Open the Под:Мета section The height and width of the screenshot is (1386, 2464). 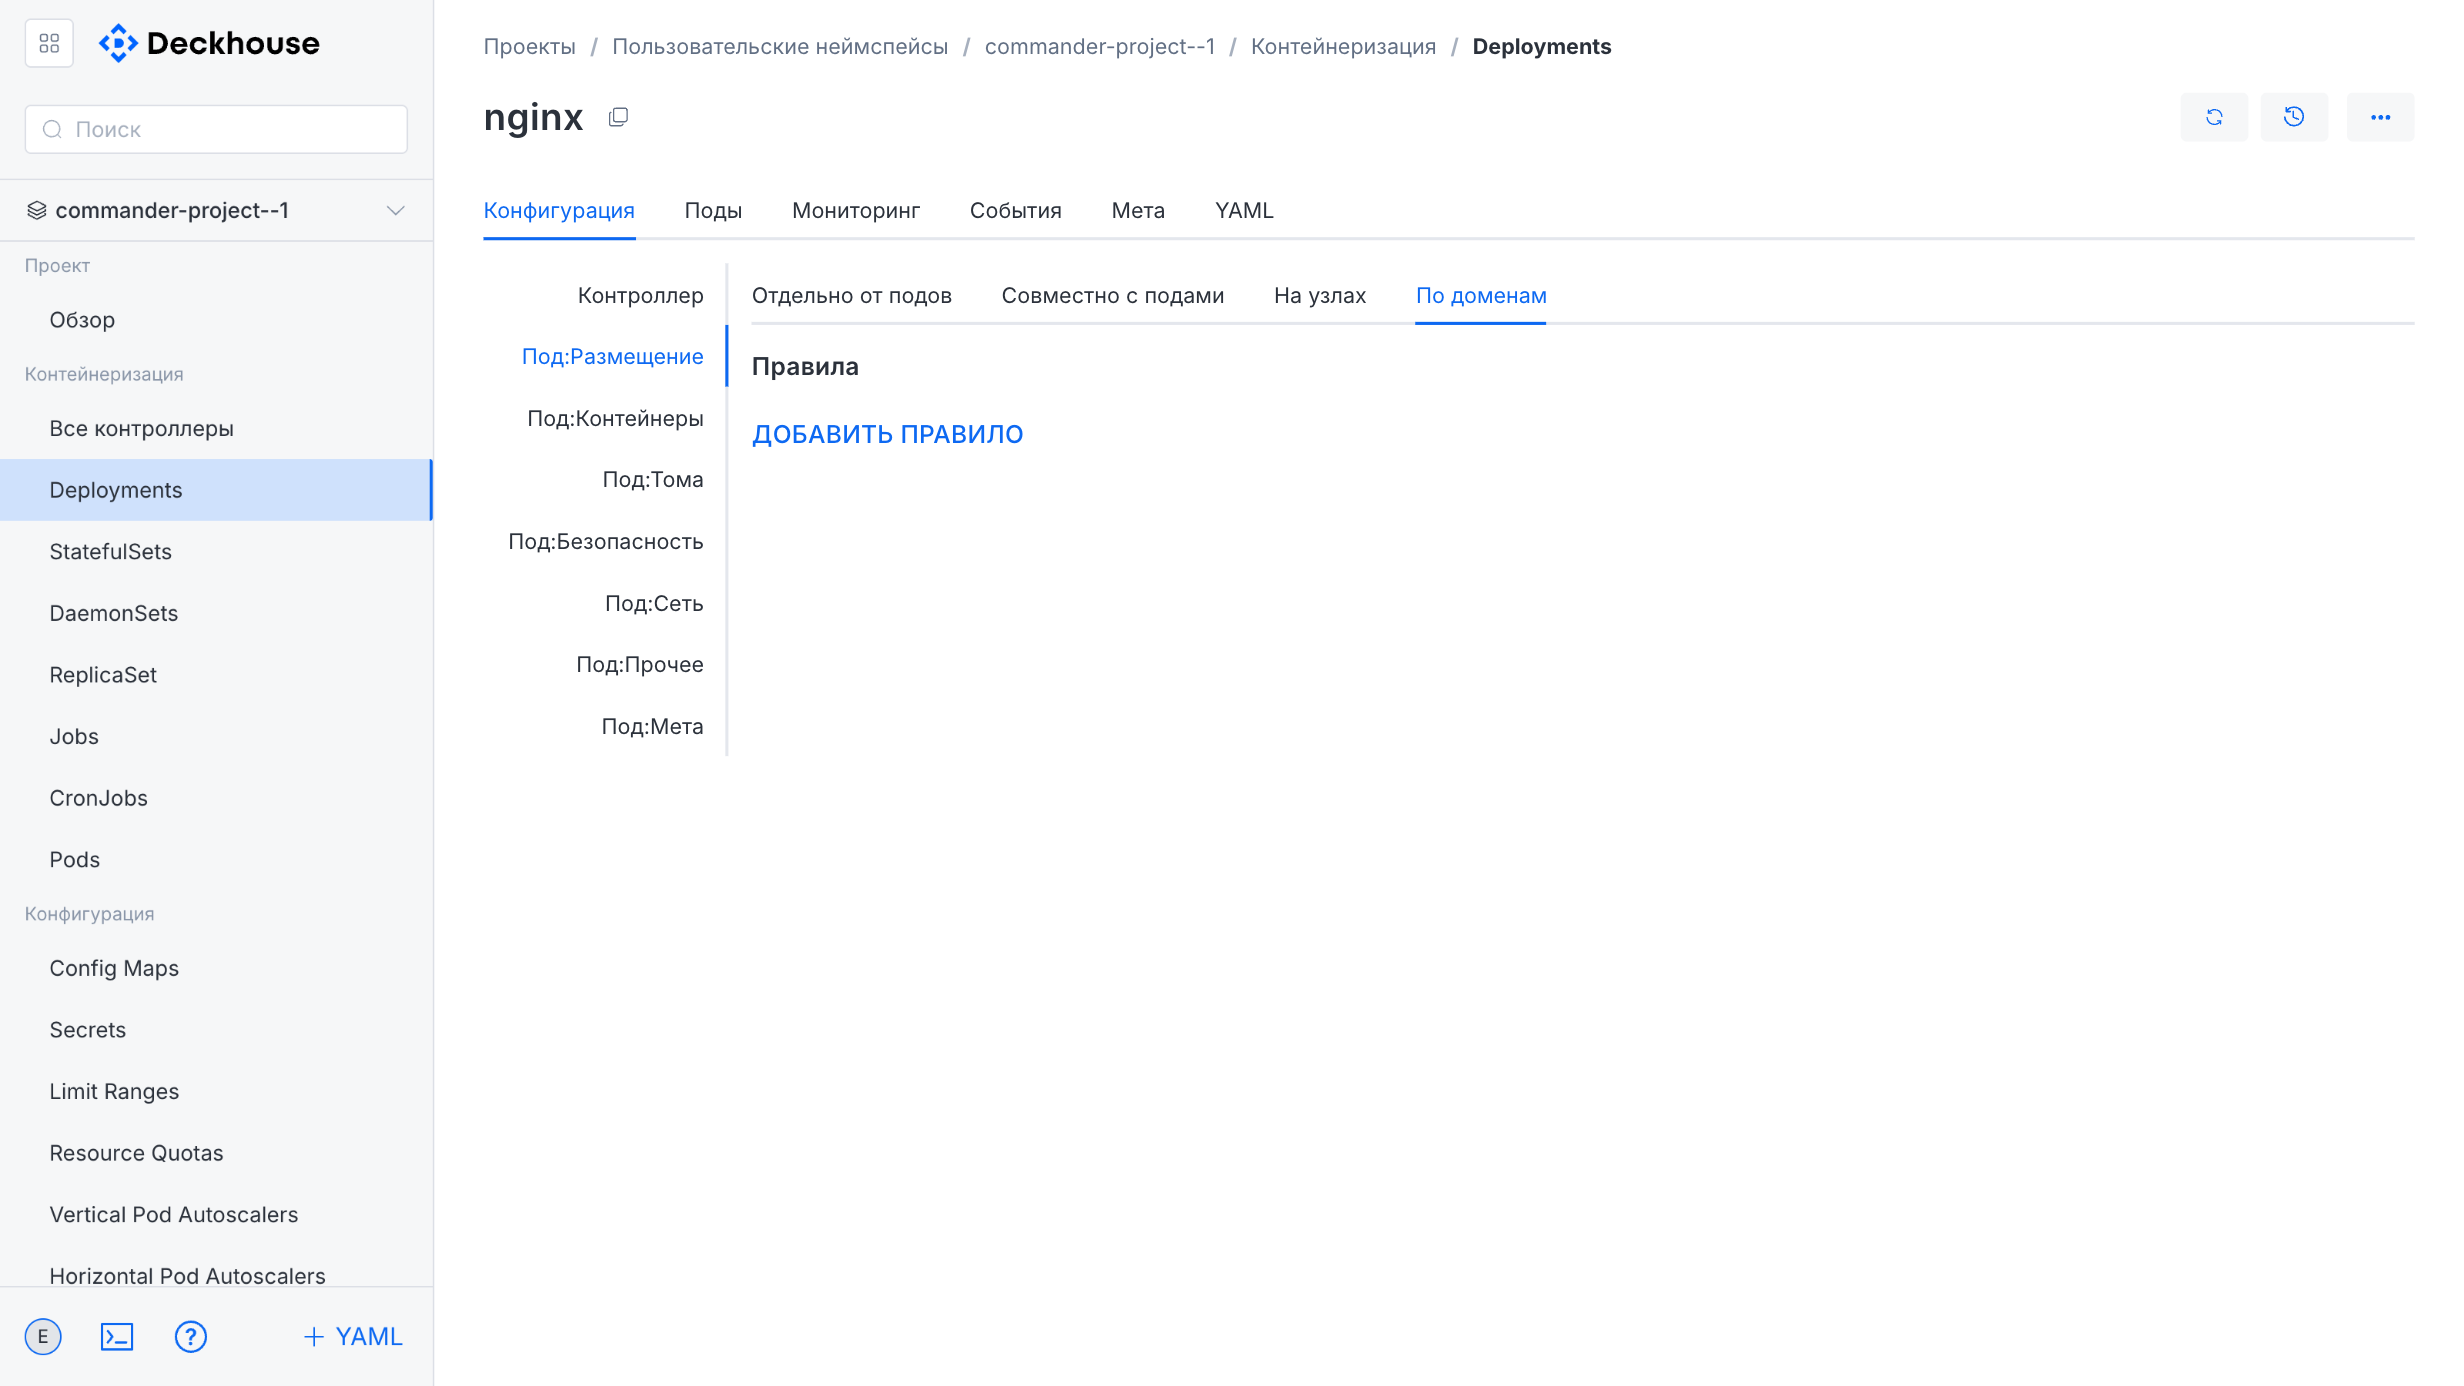(x=652, y=727)
